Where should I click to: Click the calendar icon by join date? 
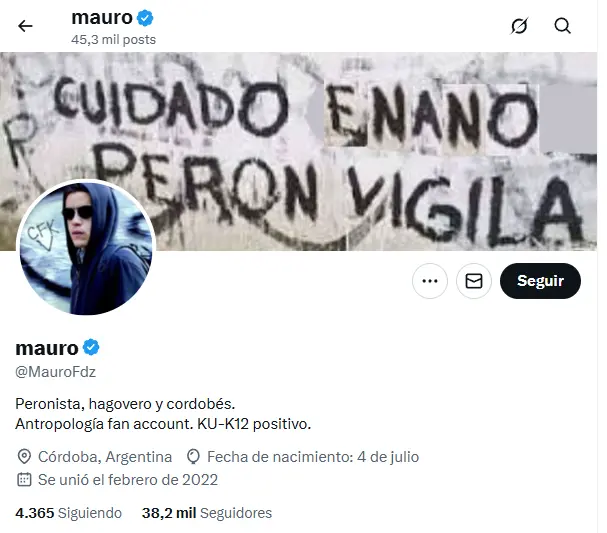click(x=24, y=480)
